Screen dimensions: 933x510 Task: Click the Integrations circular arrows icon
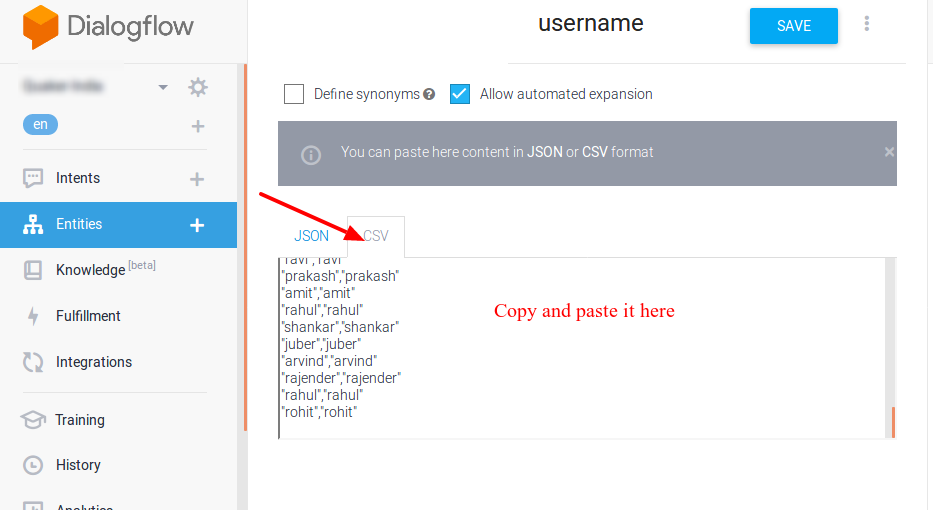33,362
